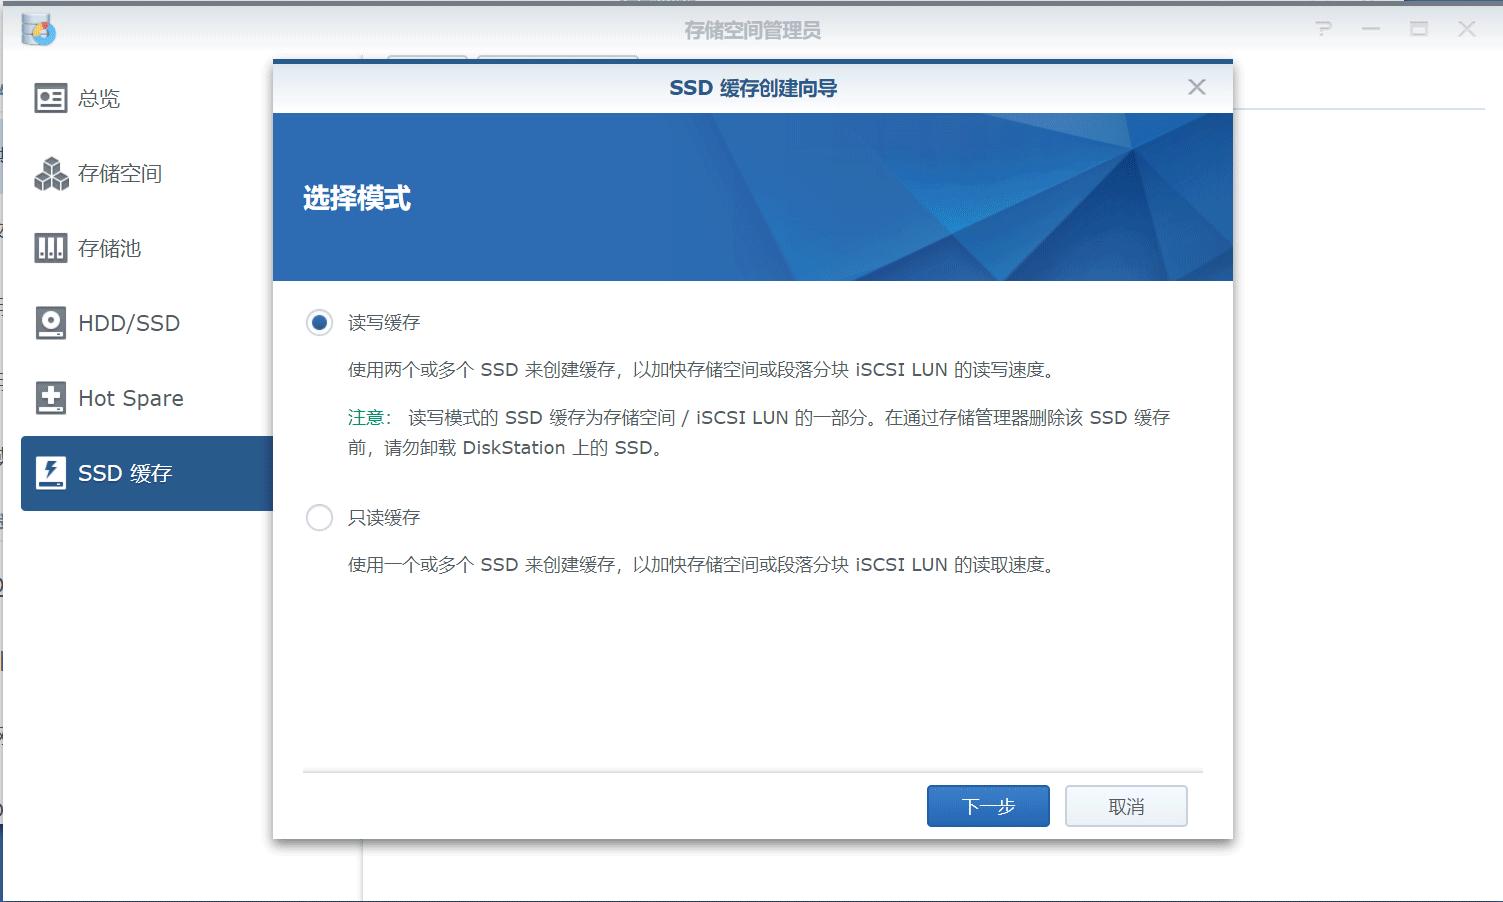1503x902 pixels.
Task: Close the SSD 缓存创建向导 dialog
Action: click(x=1196, y=87)
